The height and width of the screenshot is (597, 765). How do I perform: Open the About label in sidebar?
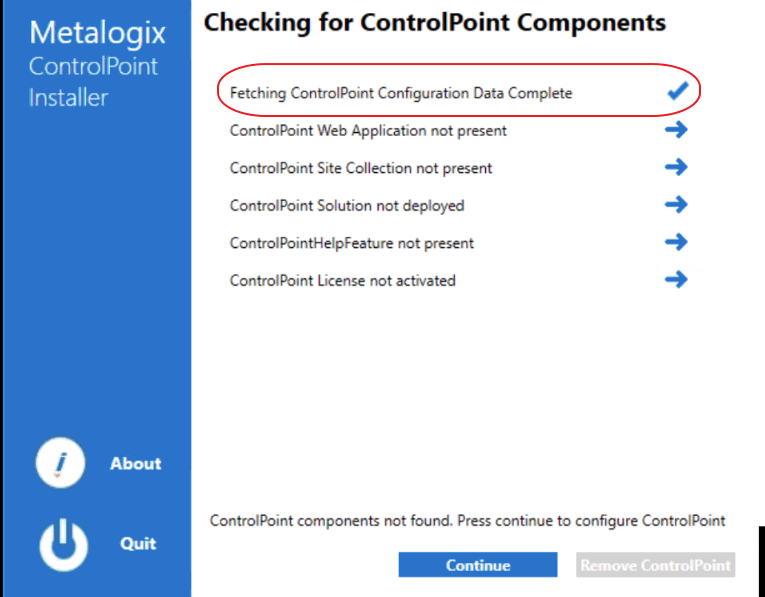tap(136, 464)
